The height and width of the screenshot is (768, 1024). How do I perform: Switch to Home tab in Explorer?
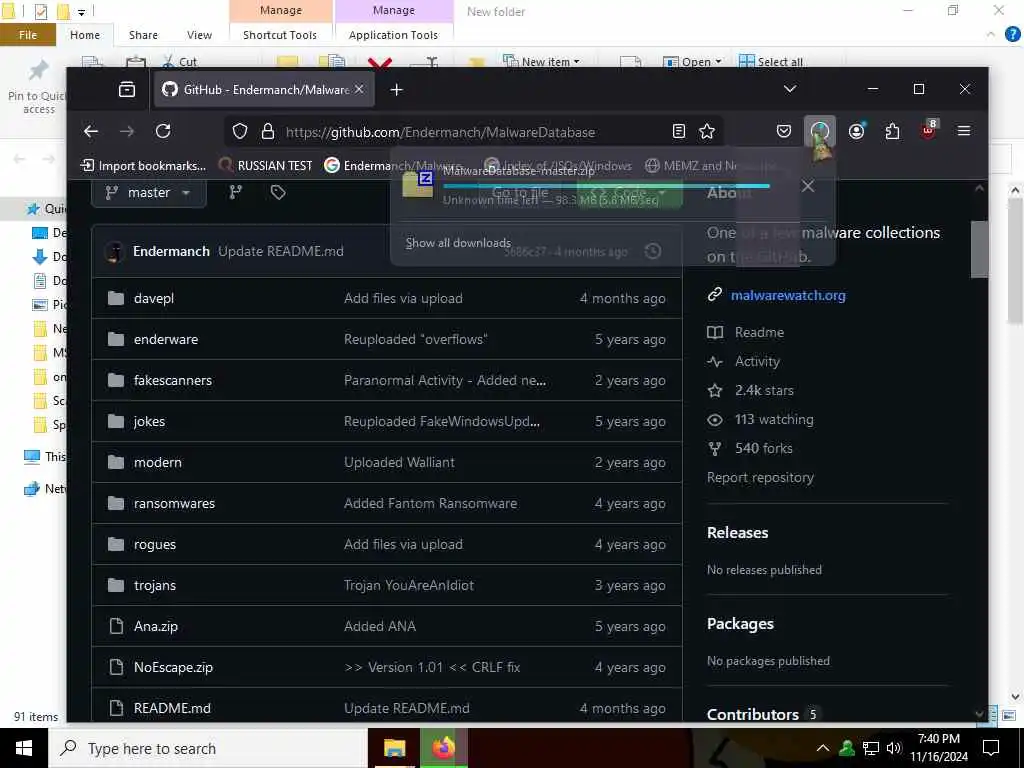85,35
